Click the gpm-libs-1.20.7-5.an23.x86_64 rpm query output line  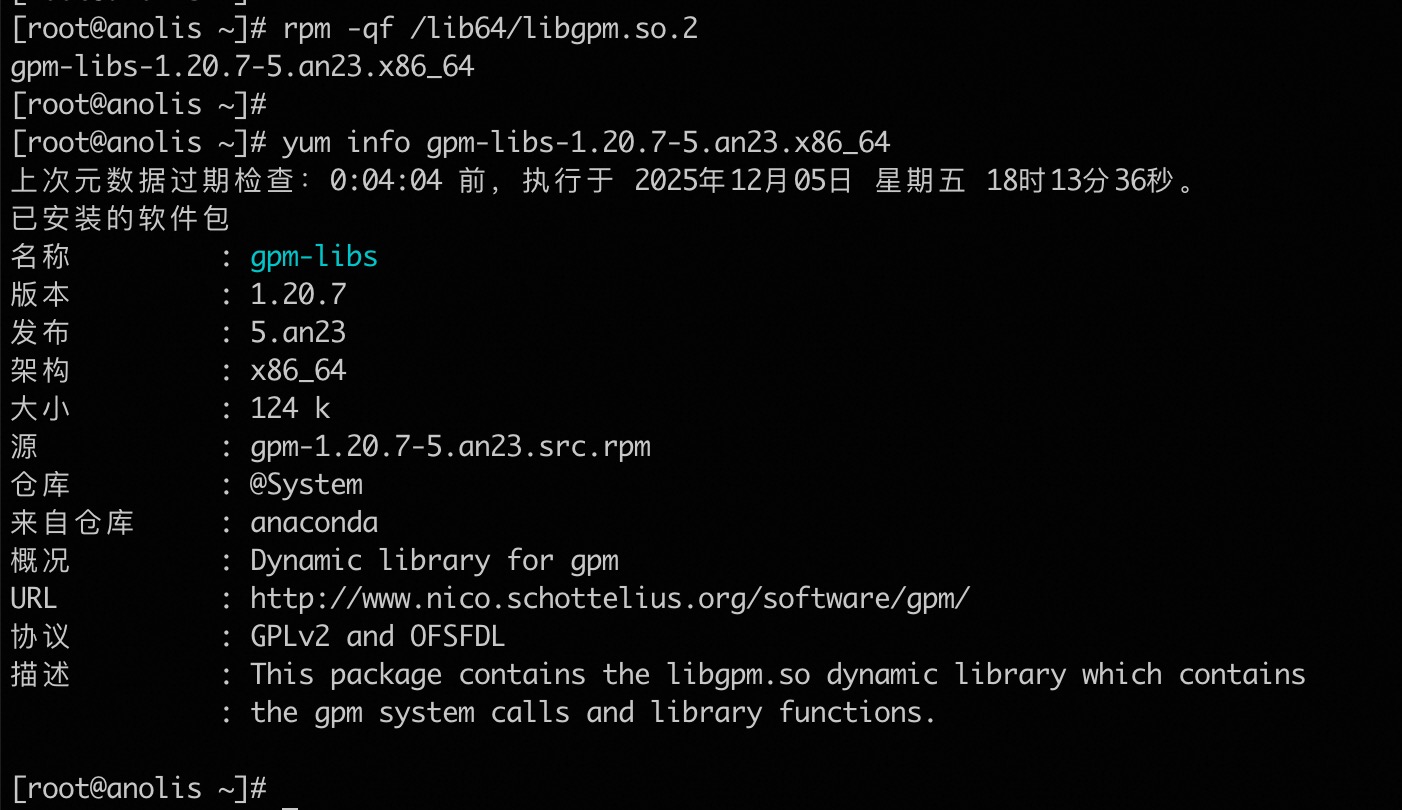point(242,67)
